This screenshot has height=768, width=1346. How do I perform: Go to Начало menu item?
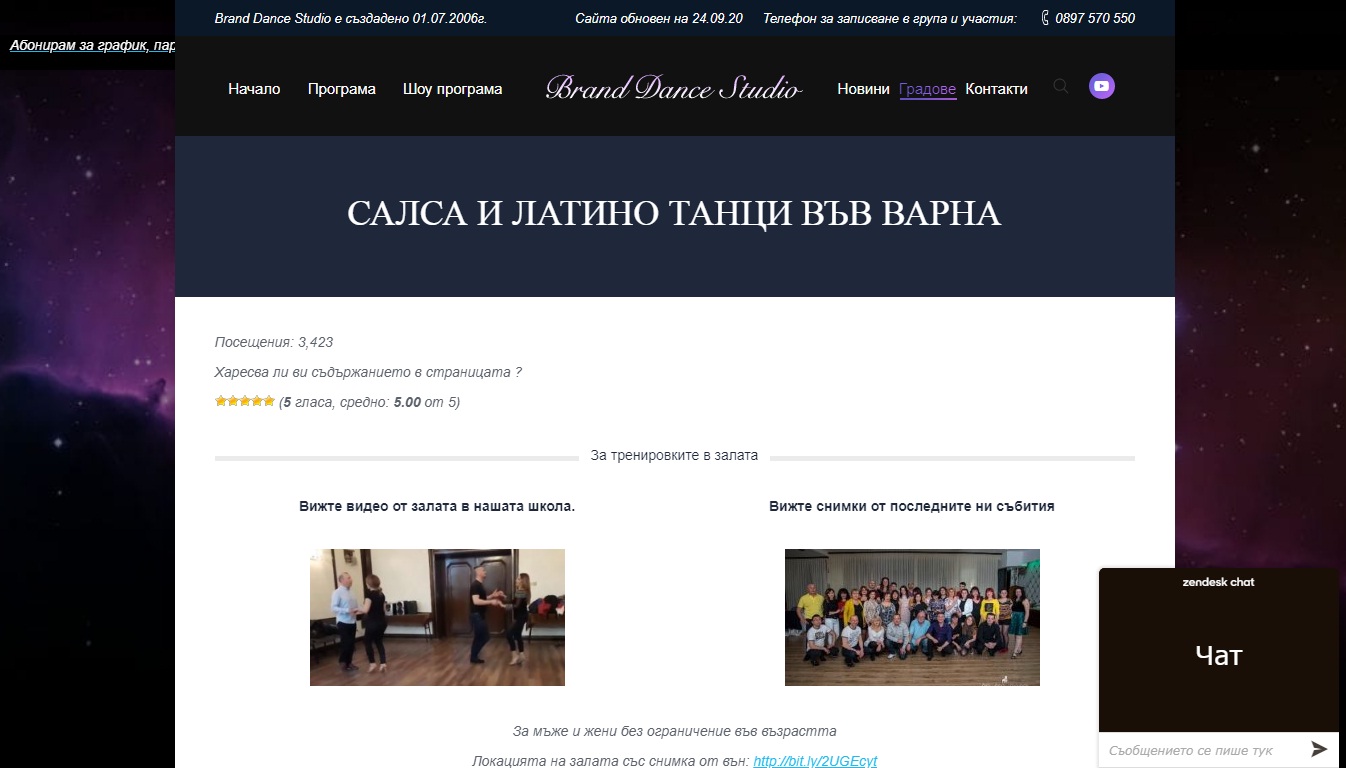254,89
